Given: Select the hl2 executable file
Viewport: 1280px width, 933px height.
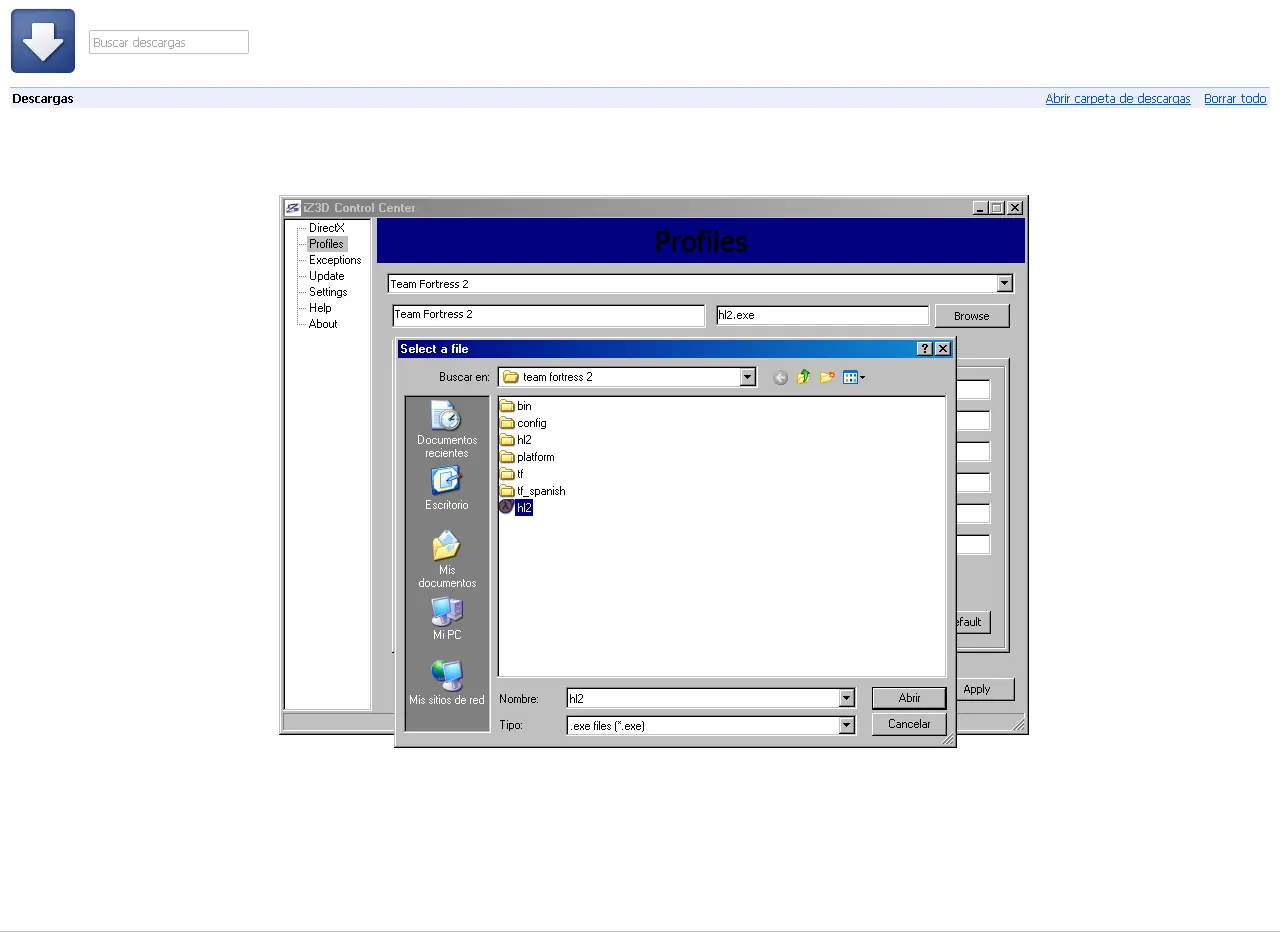Looking at the screenshot, I should point(516,508).
